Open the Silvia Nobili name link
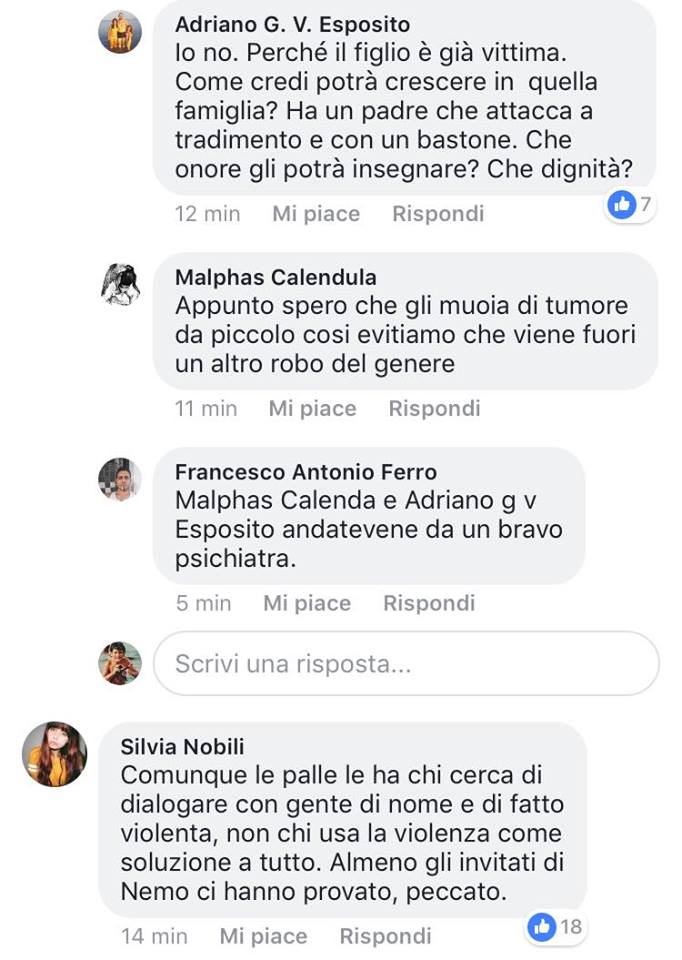The image size is (682, 960). click(182, 746)
